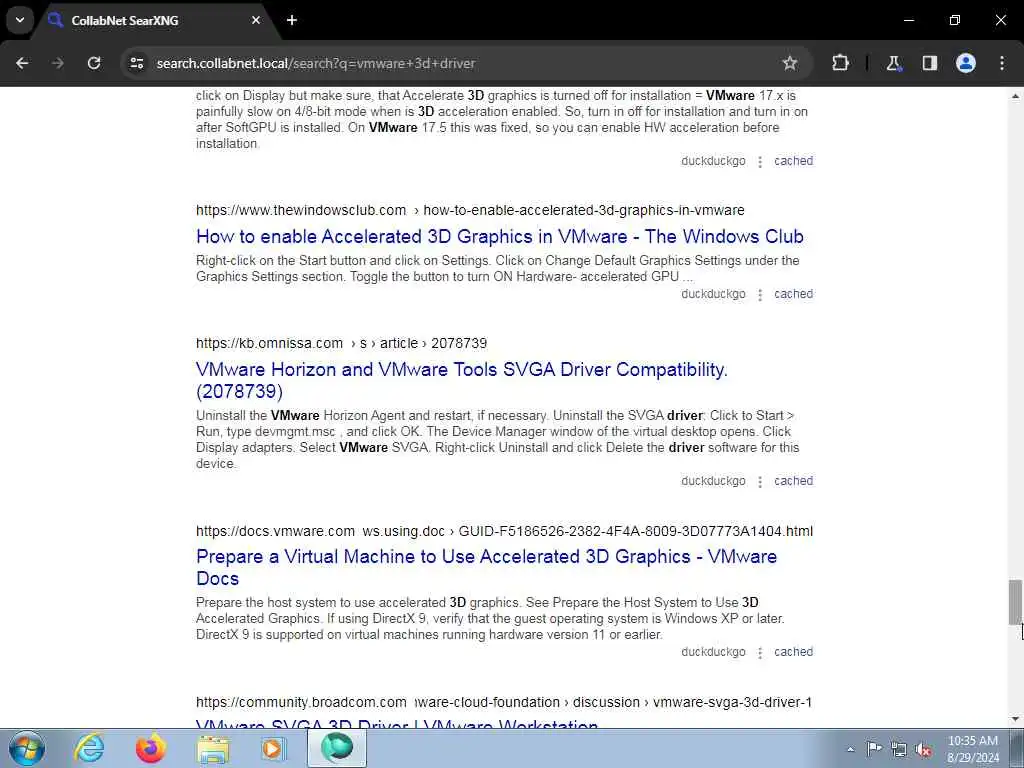This screenshot has width=1024, height=768.
Task: Select the CollabNet SearXNG tab
Action: tap(155, 20)
